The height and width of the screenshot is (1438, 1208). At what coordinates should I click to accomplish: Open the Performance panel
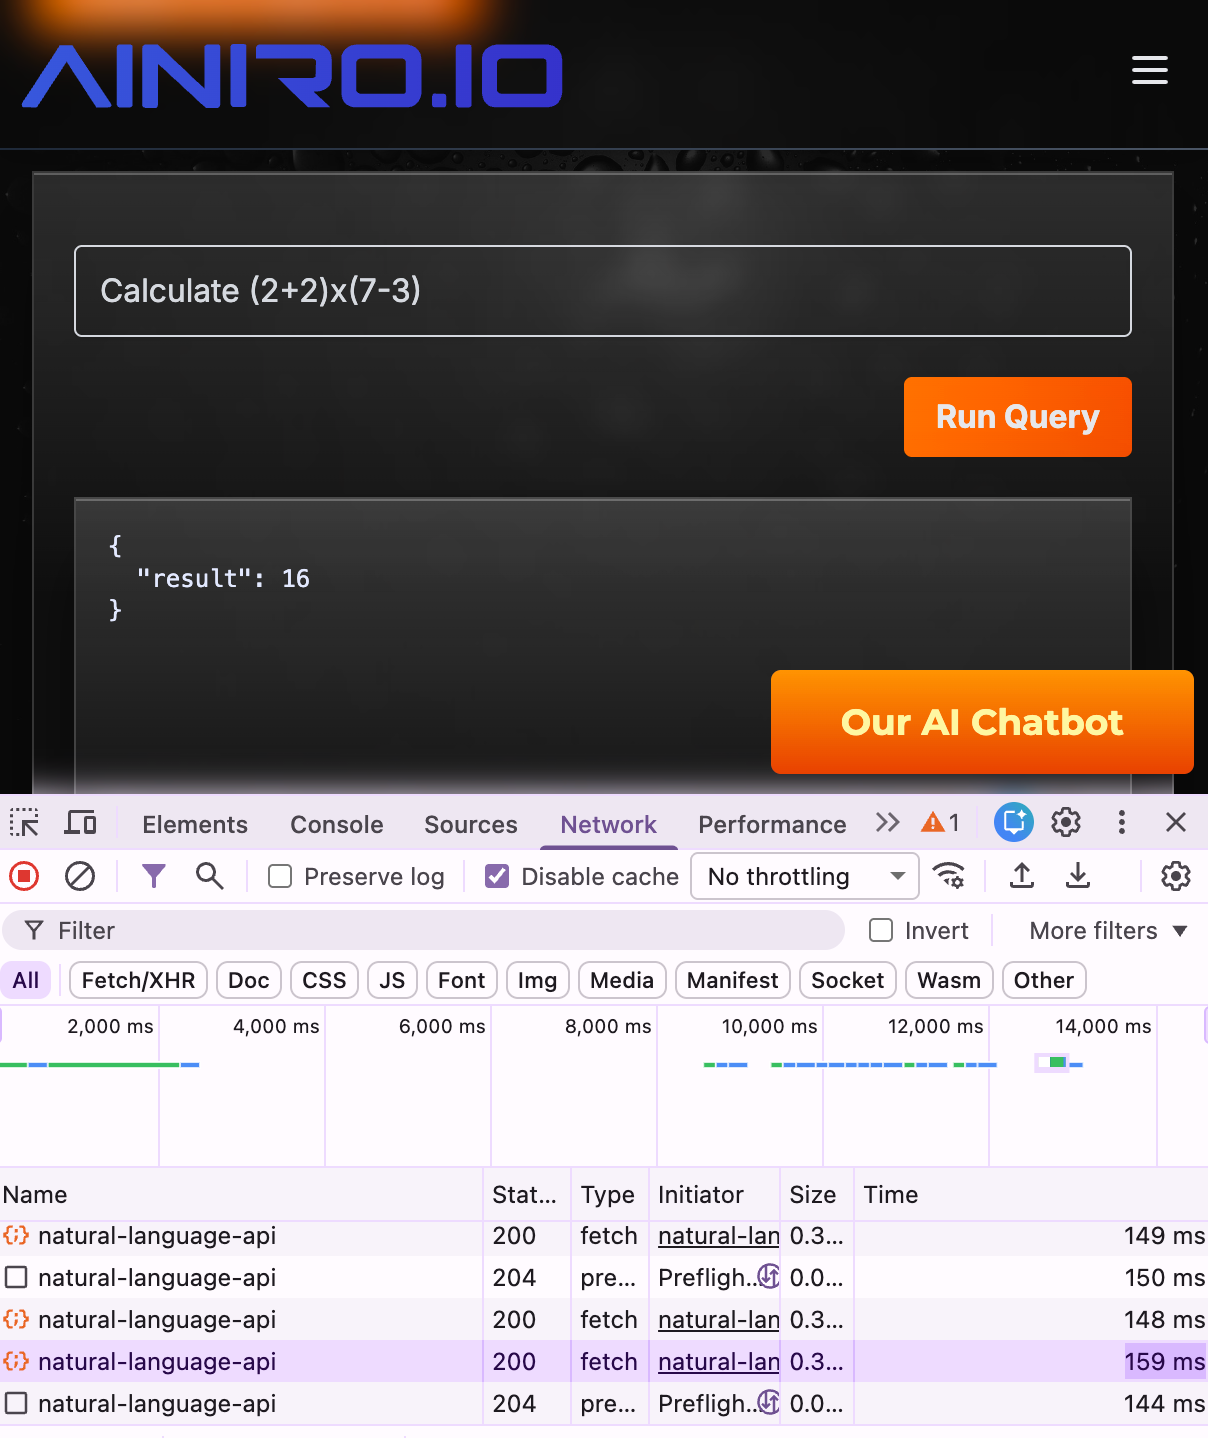tap(771, 824)
